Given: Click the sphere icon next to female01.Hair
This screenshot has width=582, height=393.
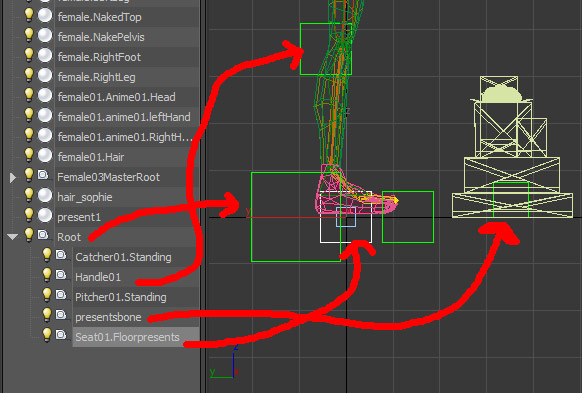Looking at the screenshot, I should coord(45,155).
